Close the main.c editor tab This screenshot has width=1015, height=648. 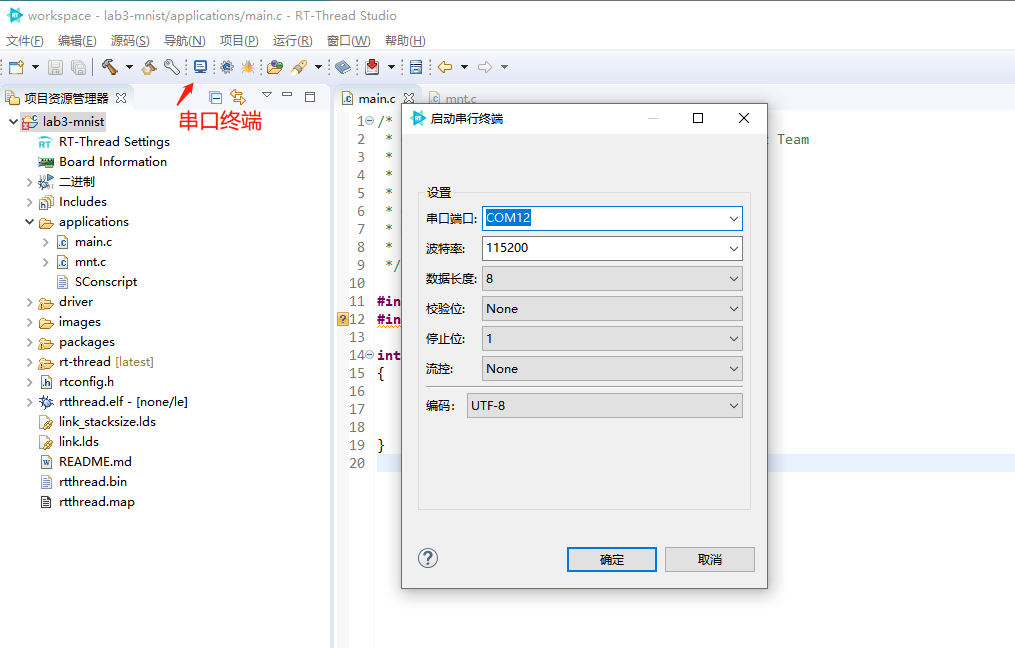coord(408,98)
